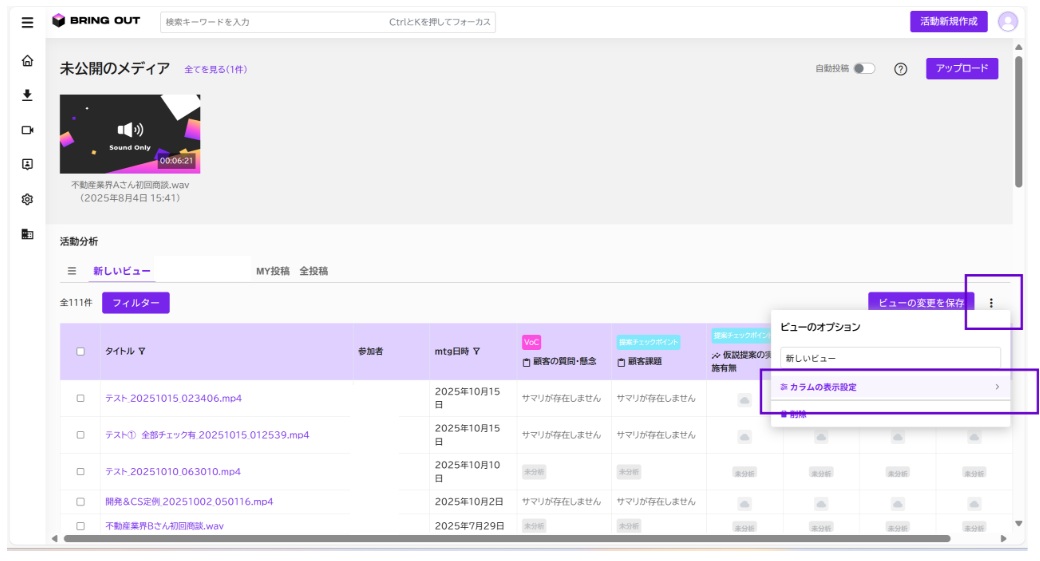
Task: Check the 開発&CS定例 row checkbox
Action: tap(80, 502)
